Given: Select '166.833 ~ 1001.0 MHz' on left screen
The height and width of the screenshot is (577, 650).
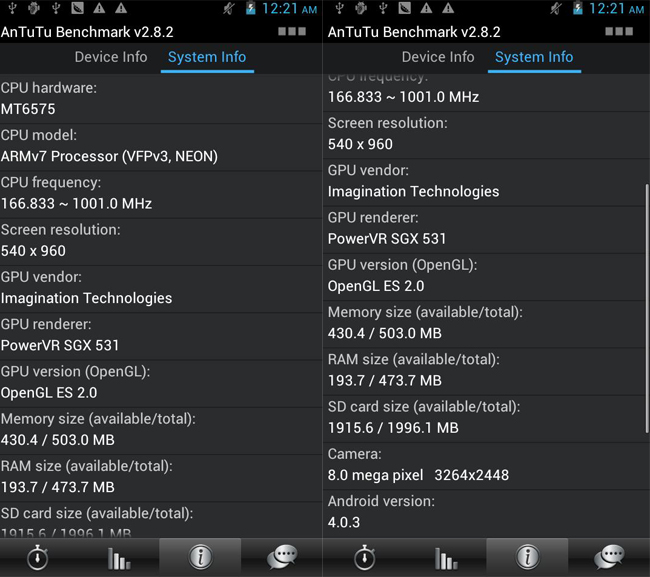Looking at the screenshot, I should [x=76, y=204].
